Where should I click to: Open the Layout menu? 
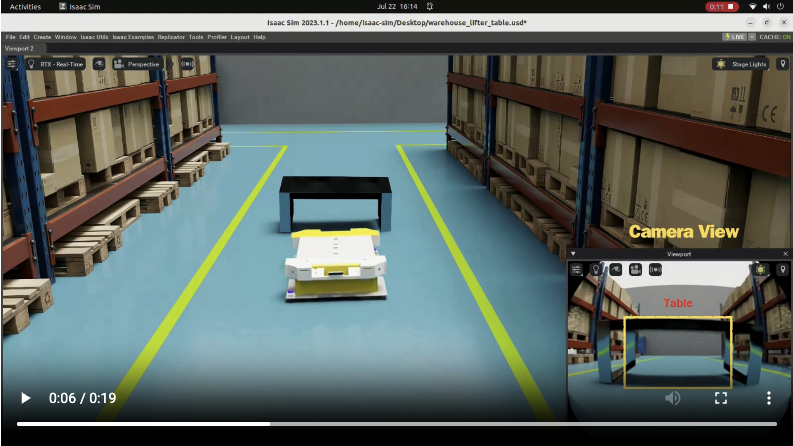[x=240, y=37]
